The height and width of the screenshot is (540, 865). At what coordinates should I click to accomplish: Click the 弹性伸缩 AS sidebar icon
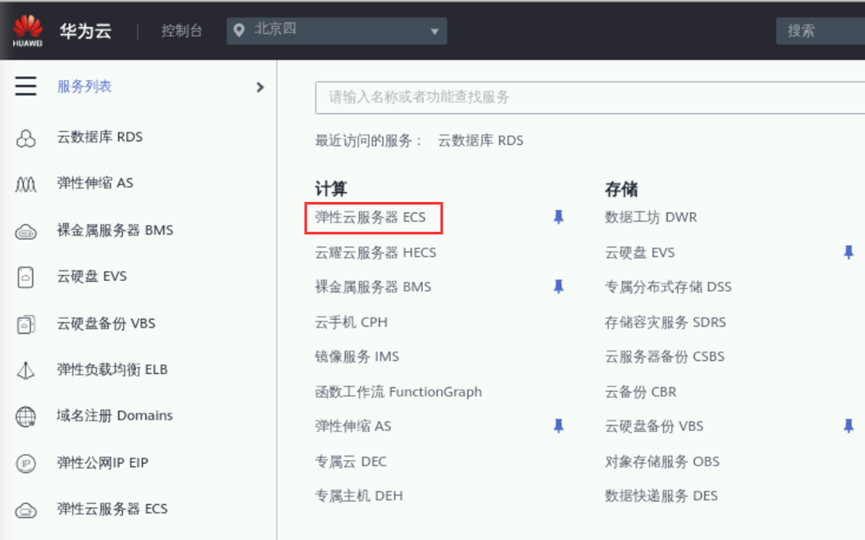point(26,184)
